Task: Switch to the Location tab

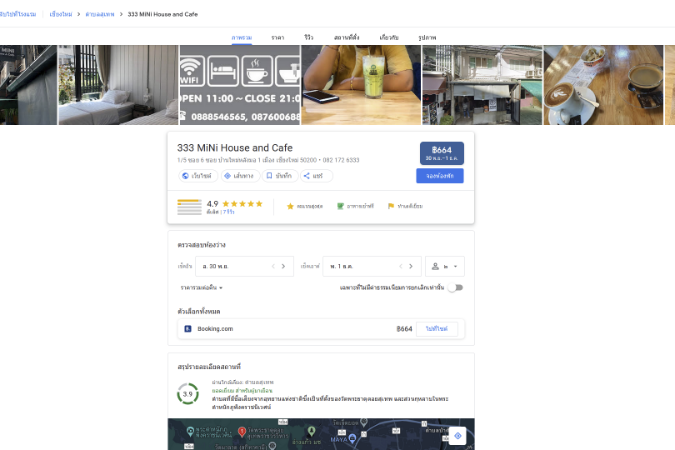Action: (x=347, y=37)
